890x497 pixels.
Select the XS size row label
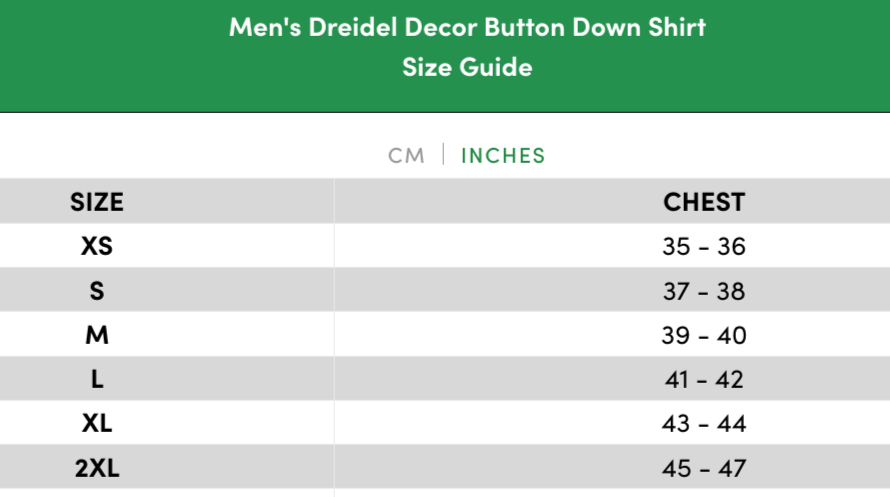tap(97, 246)
